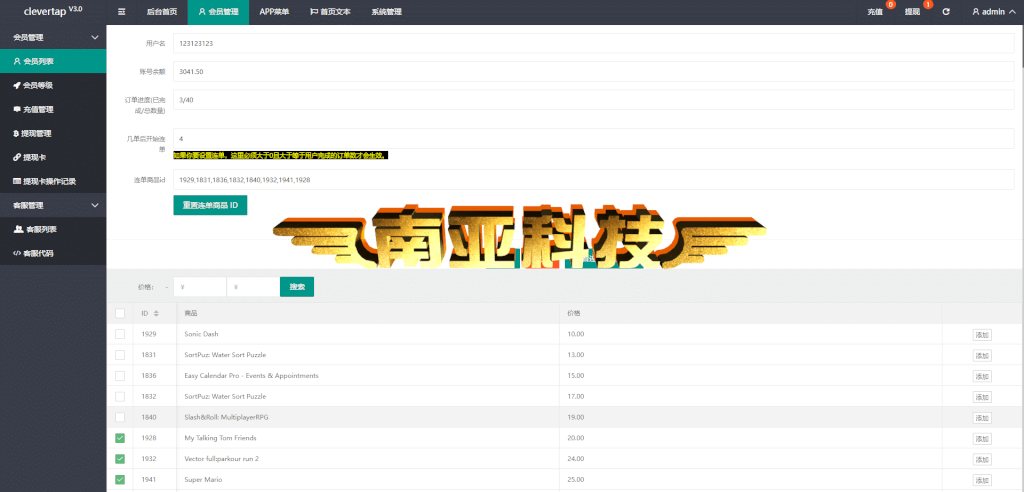This screenshot has height=492, width=1024.
Task: Check the Sonic Dash row checkbox
Action: coord(120,334)
